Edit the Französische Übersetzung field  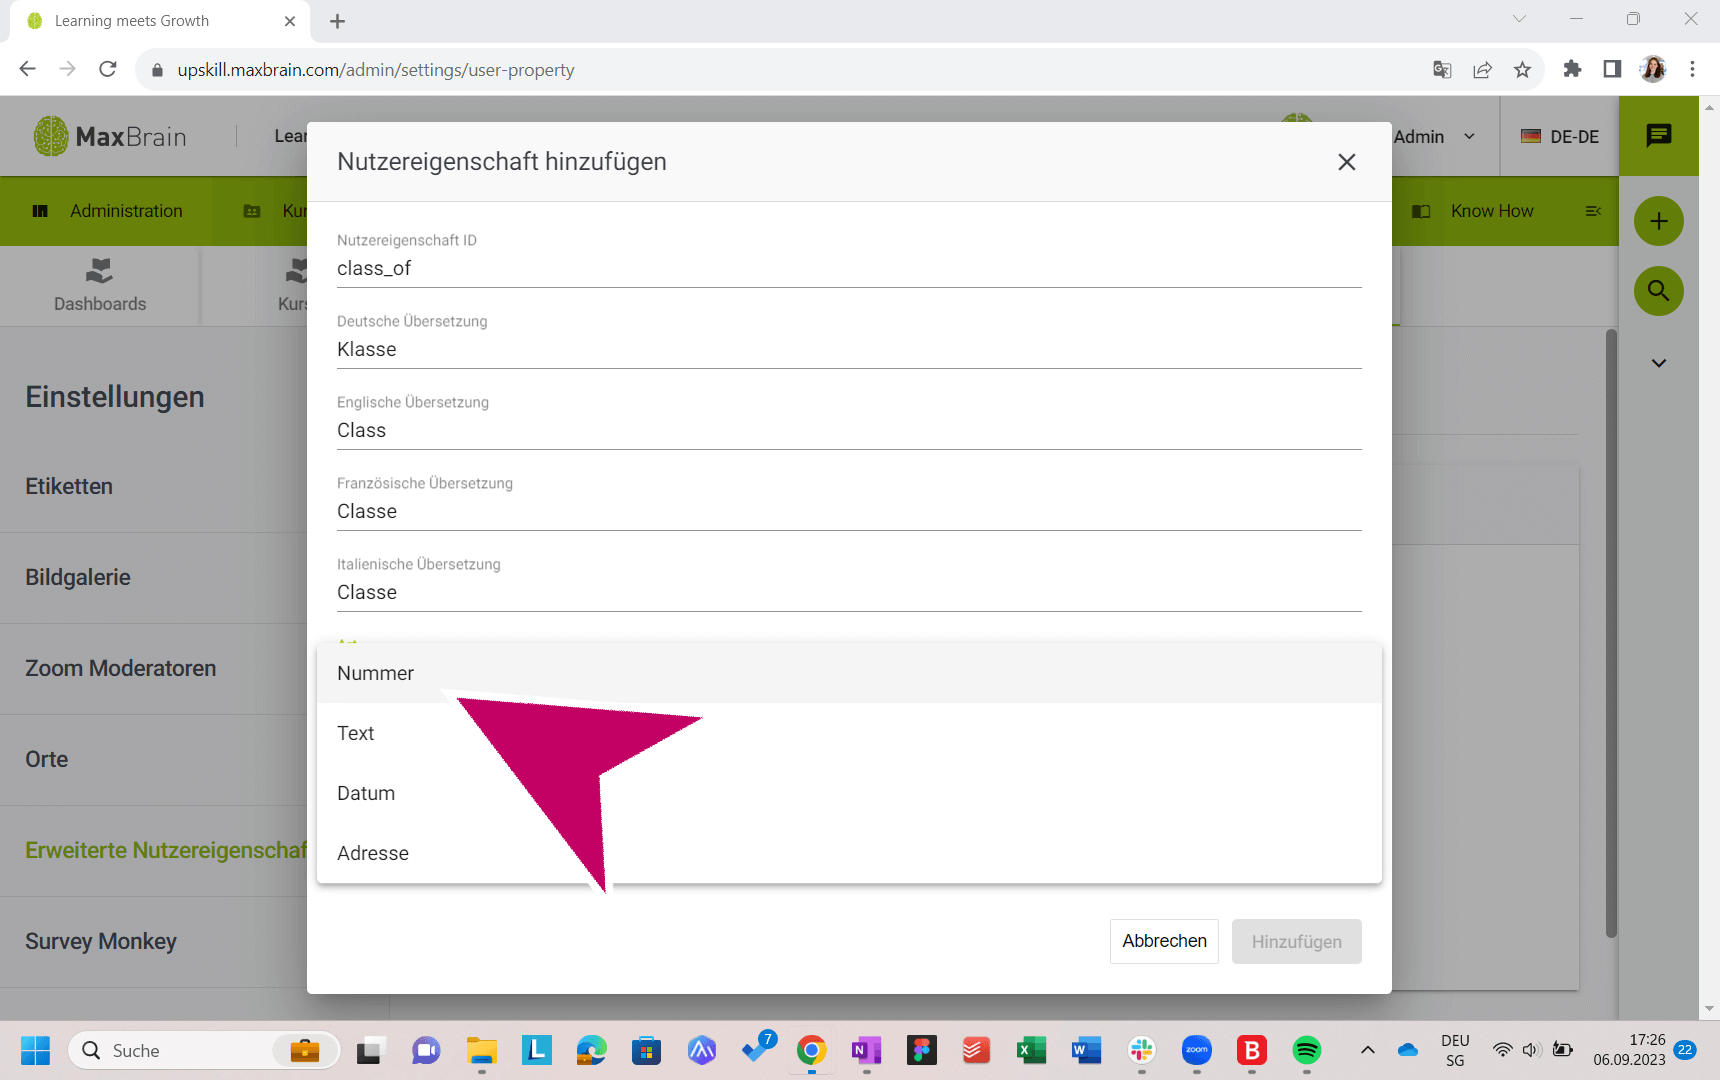849,511
